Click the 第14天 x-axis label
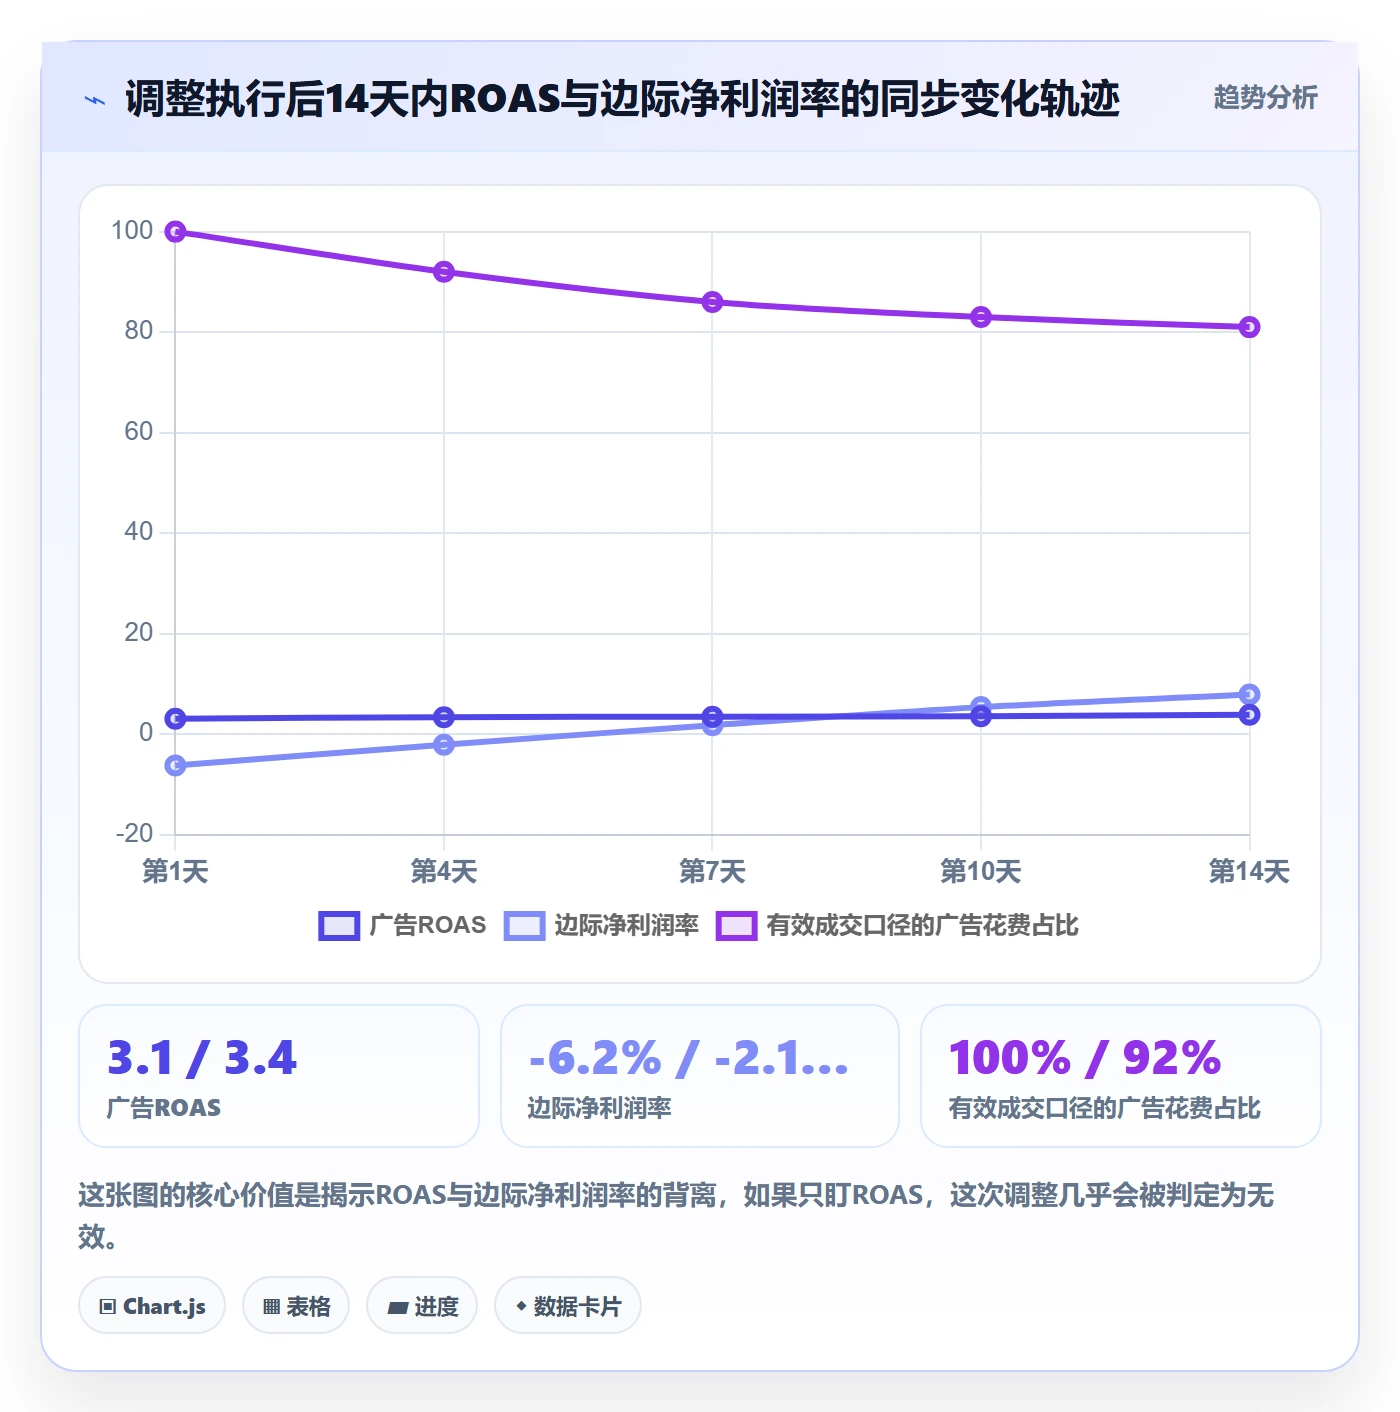The image size is (1400, 1412). [1249, 872]
